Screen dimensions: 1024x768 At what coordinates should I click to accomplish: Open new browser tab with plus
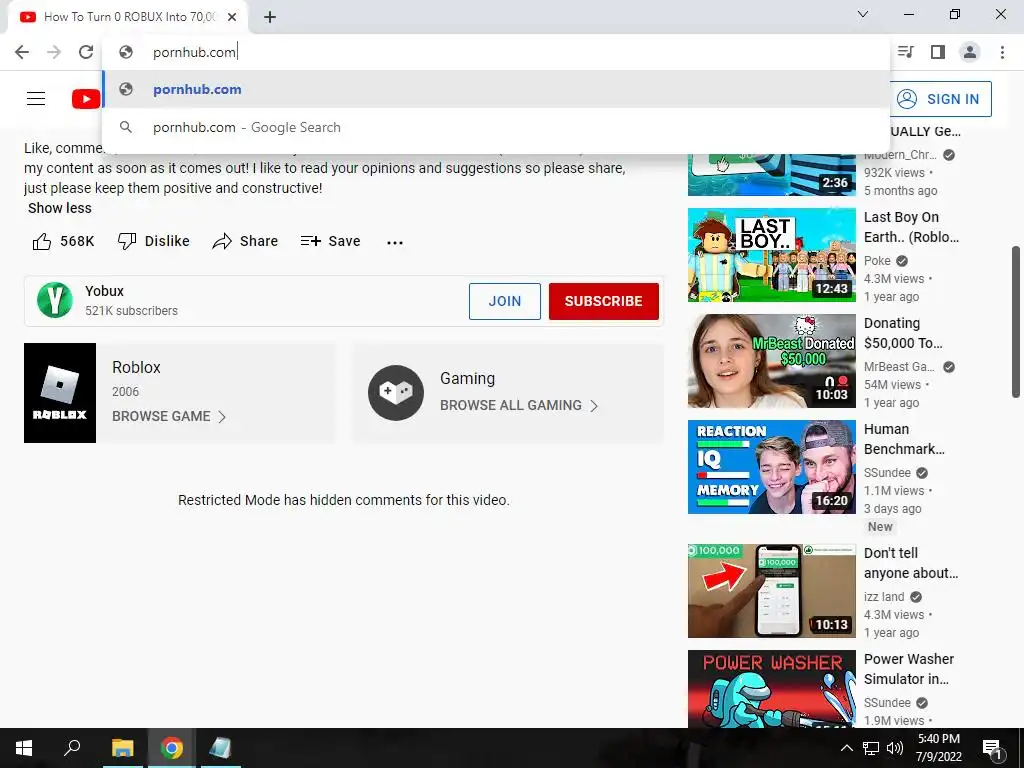[x=270, y=17]
